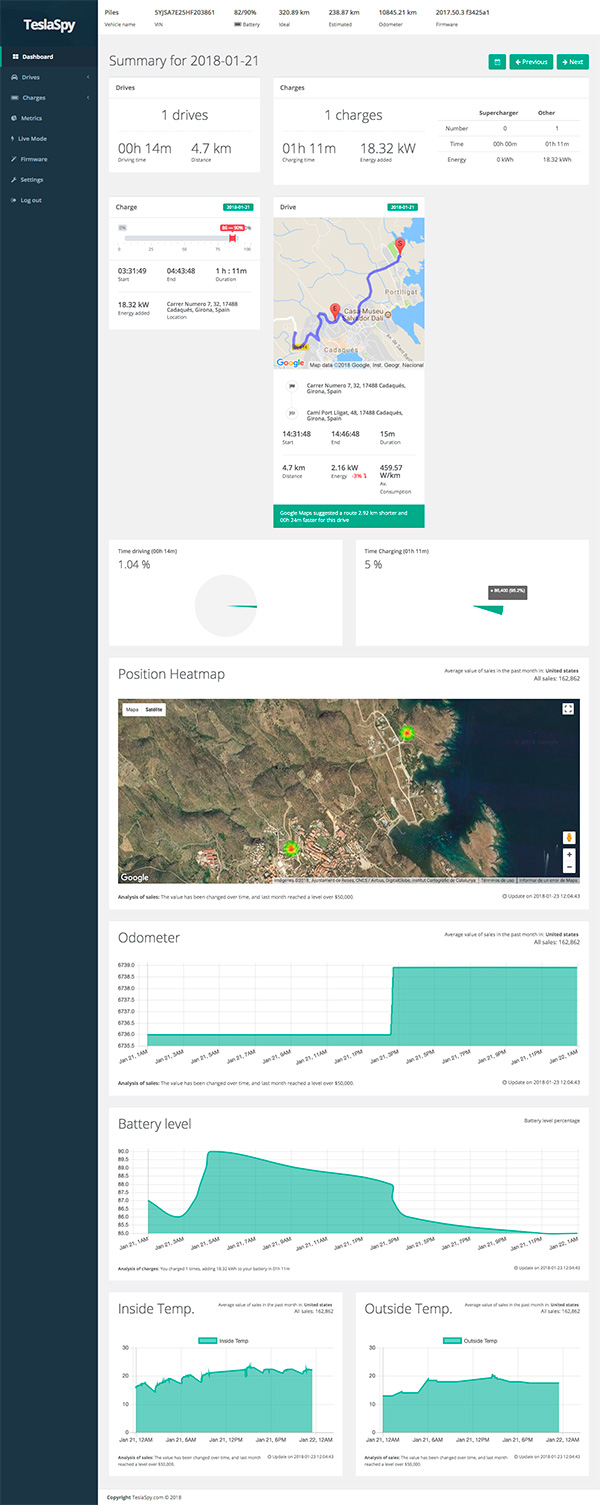Open the Metrics menu item
Screen dimensions: 600x1505
click(x=50, y=118)
